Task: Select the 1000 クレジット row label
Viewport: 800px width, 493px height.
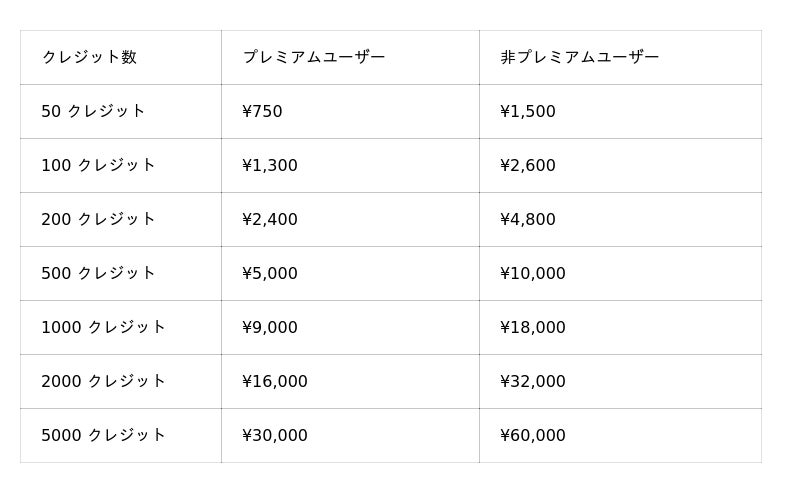Action: [x=103, y=327]
